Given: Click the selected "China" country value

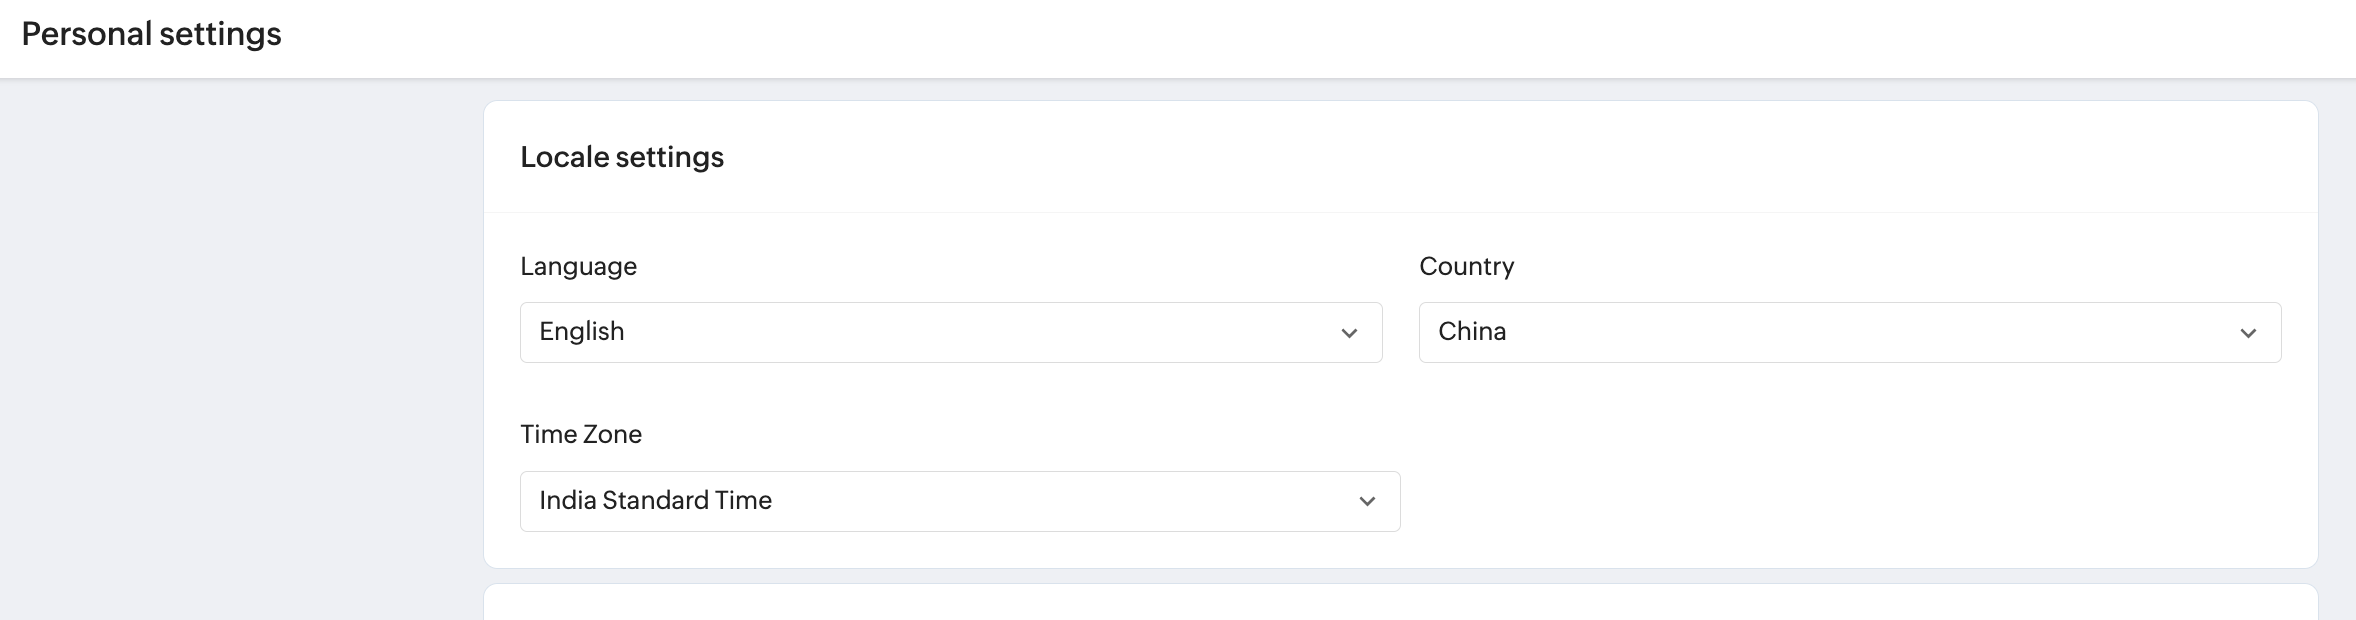Looking at the screenshot, I should [1472, 332].
